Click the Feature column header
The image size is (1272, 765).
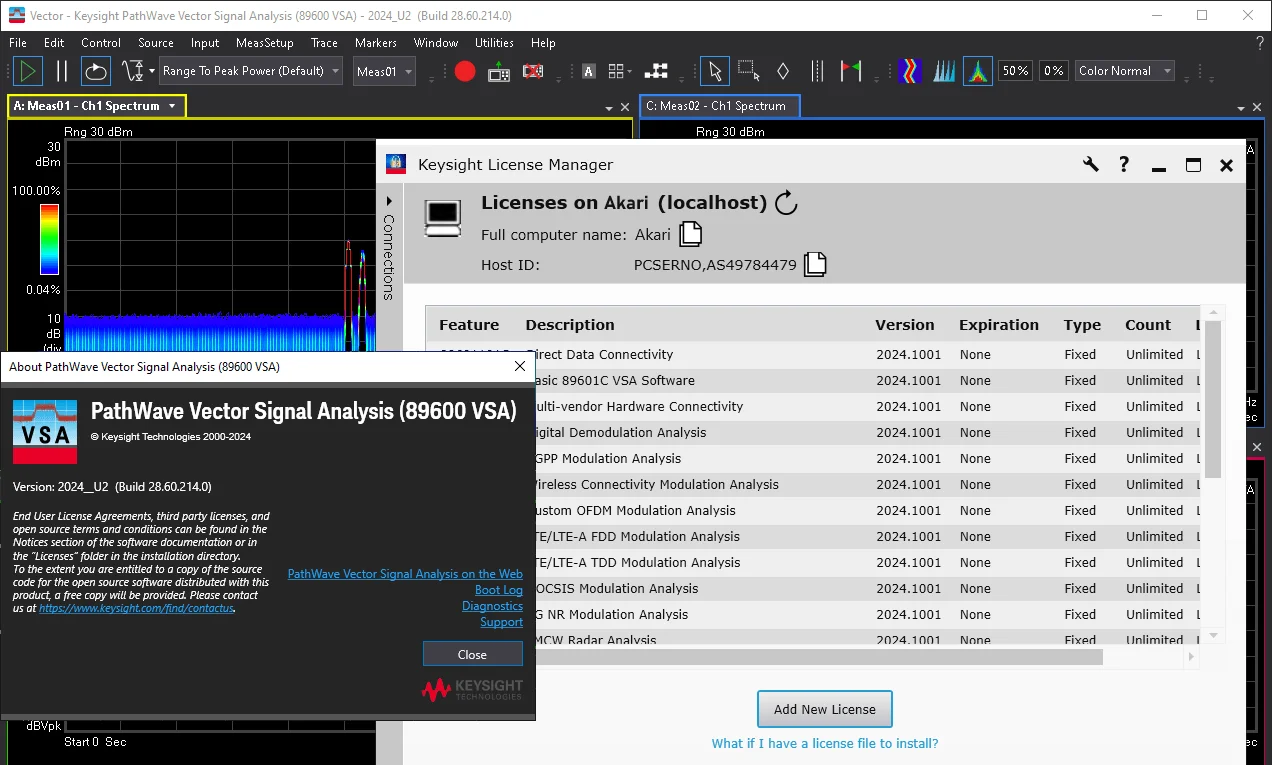(x=469, y=325)
